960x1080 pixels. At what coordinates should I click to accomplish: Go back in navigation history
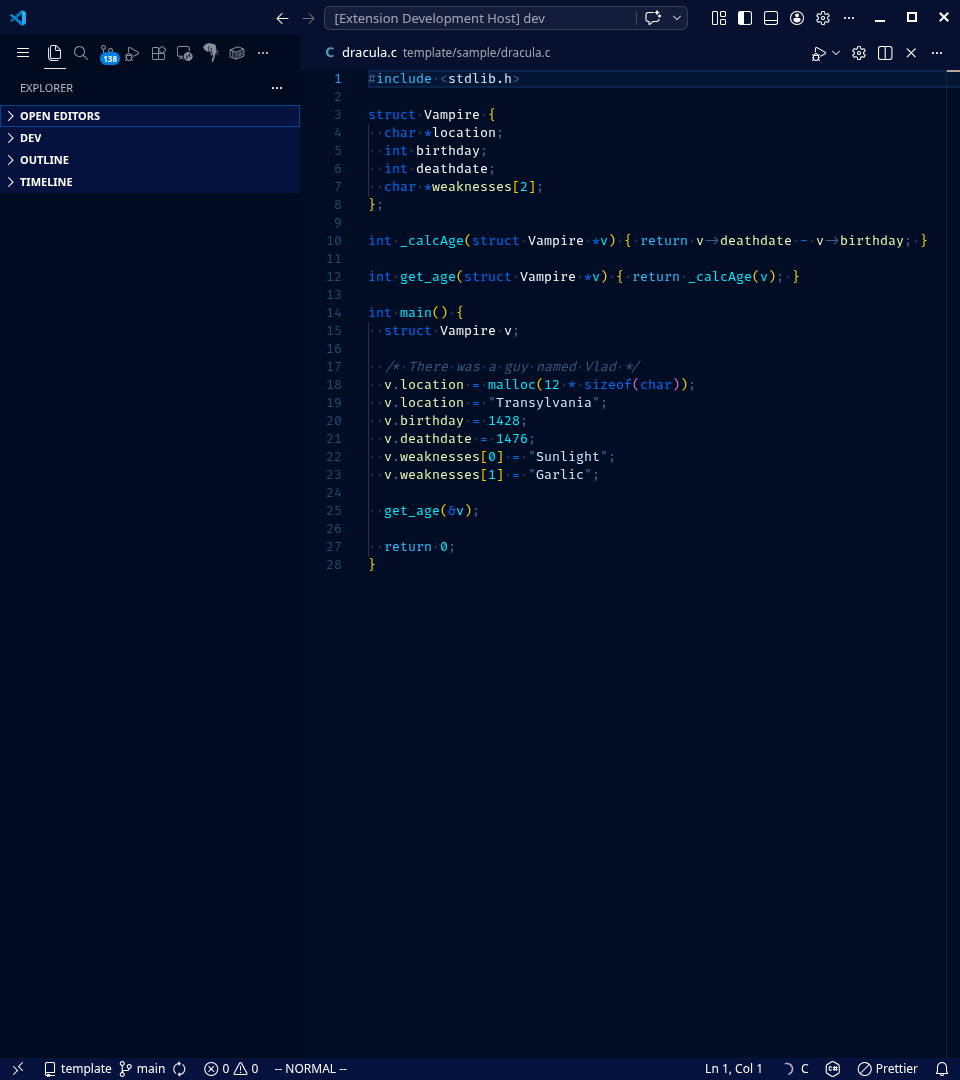tap(282, 19)
